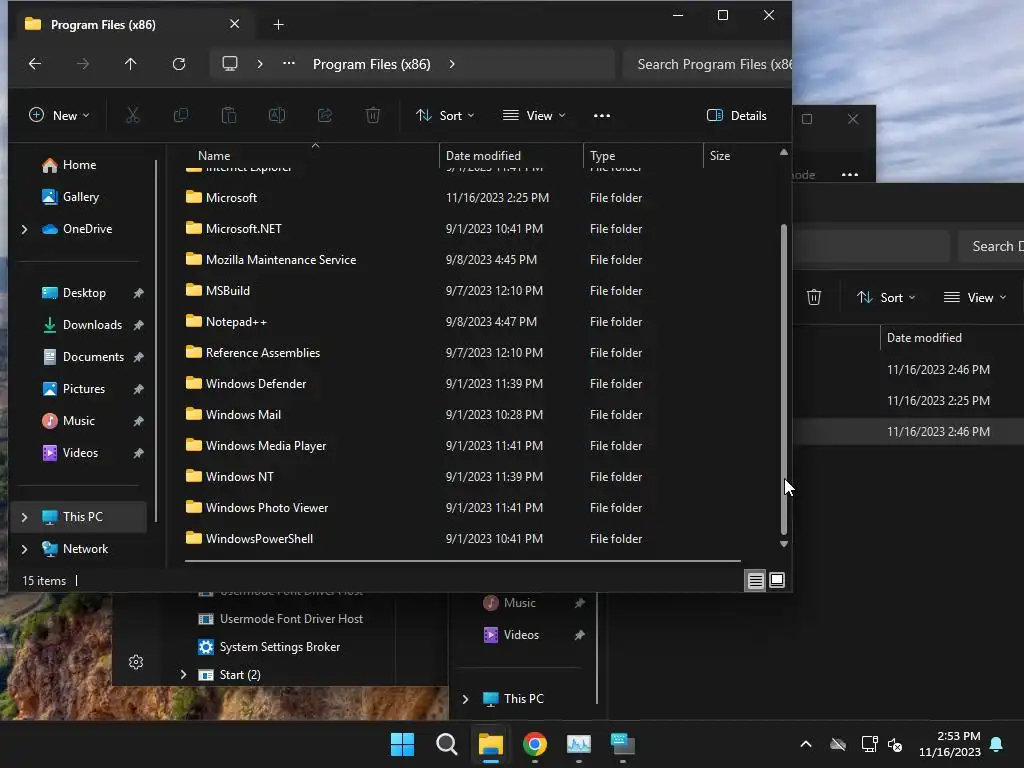The image size is (1024, 768).
Task: Select the Program Files (x86) tab
Action: [x=131, y=25]
